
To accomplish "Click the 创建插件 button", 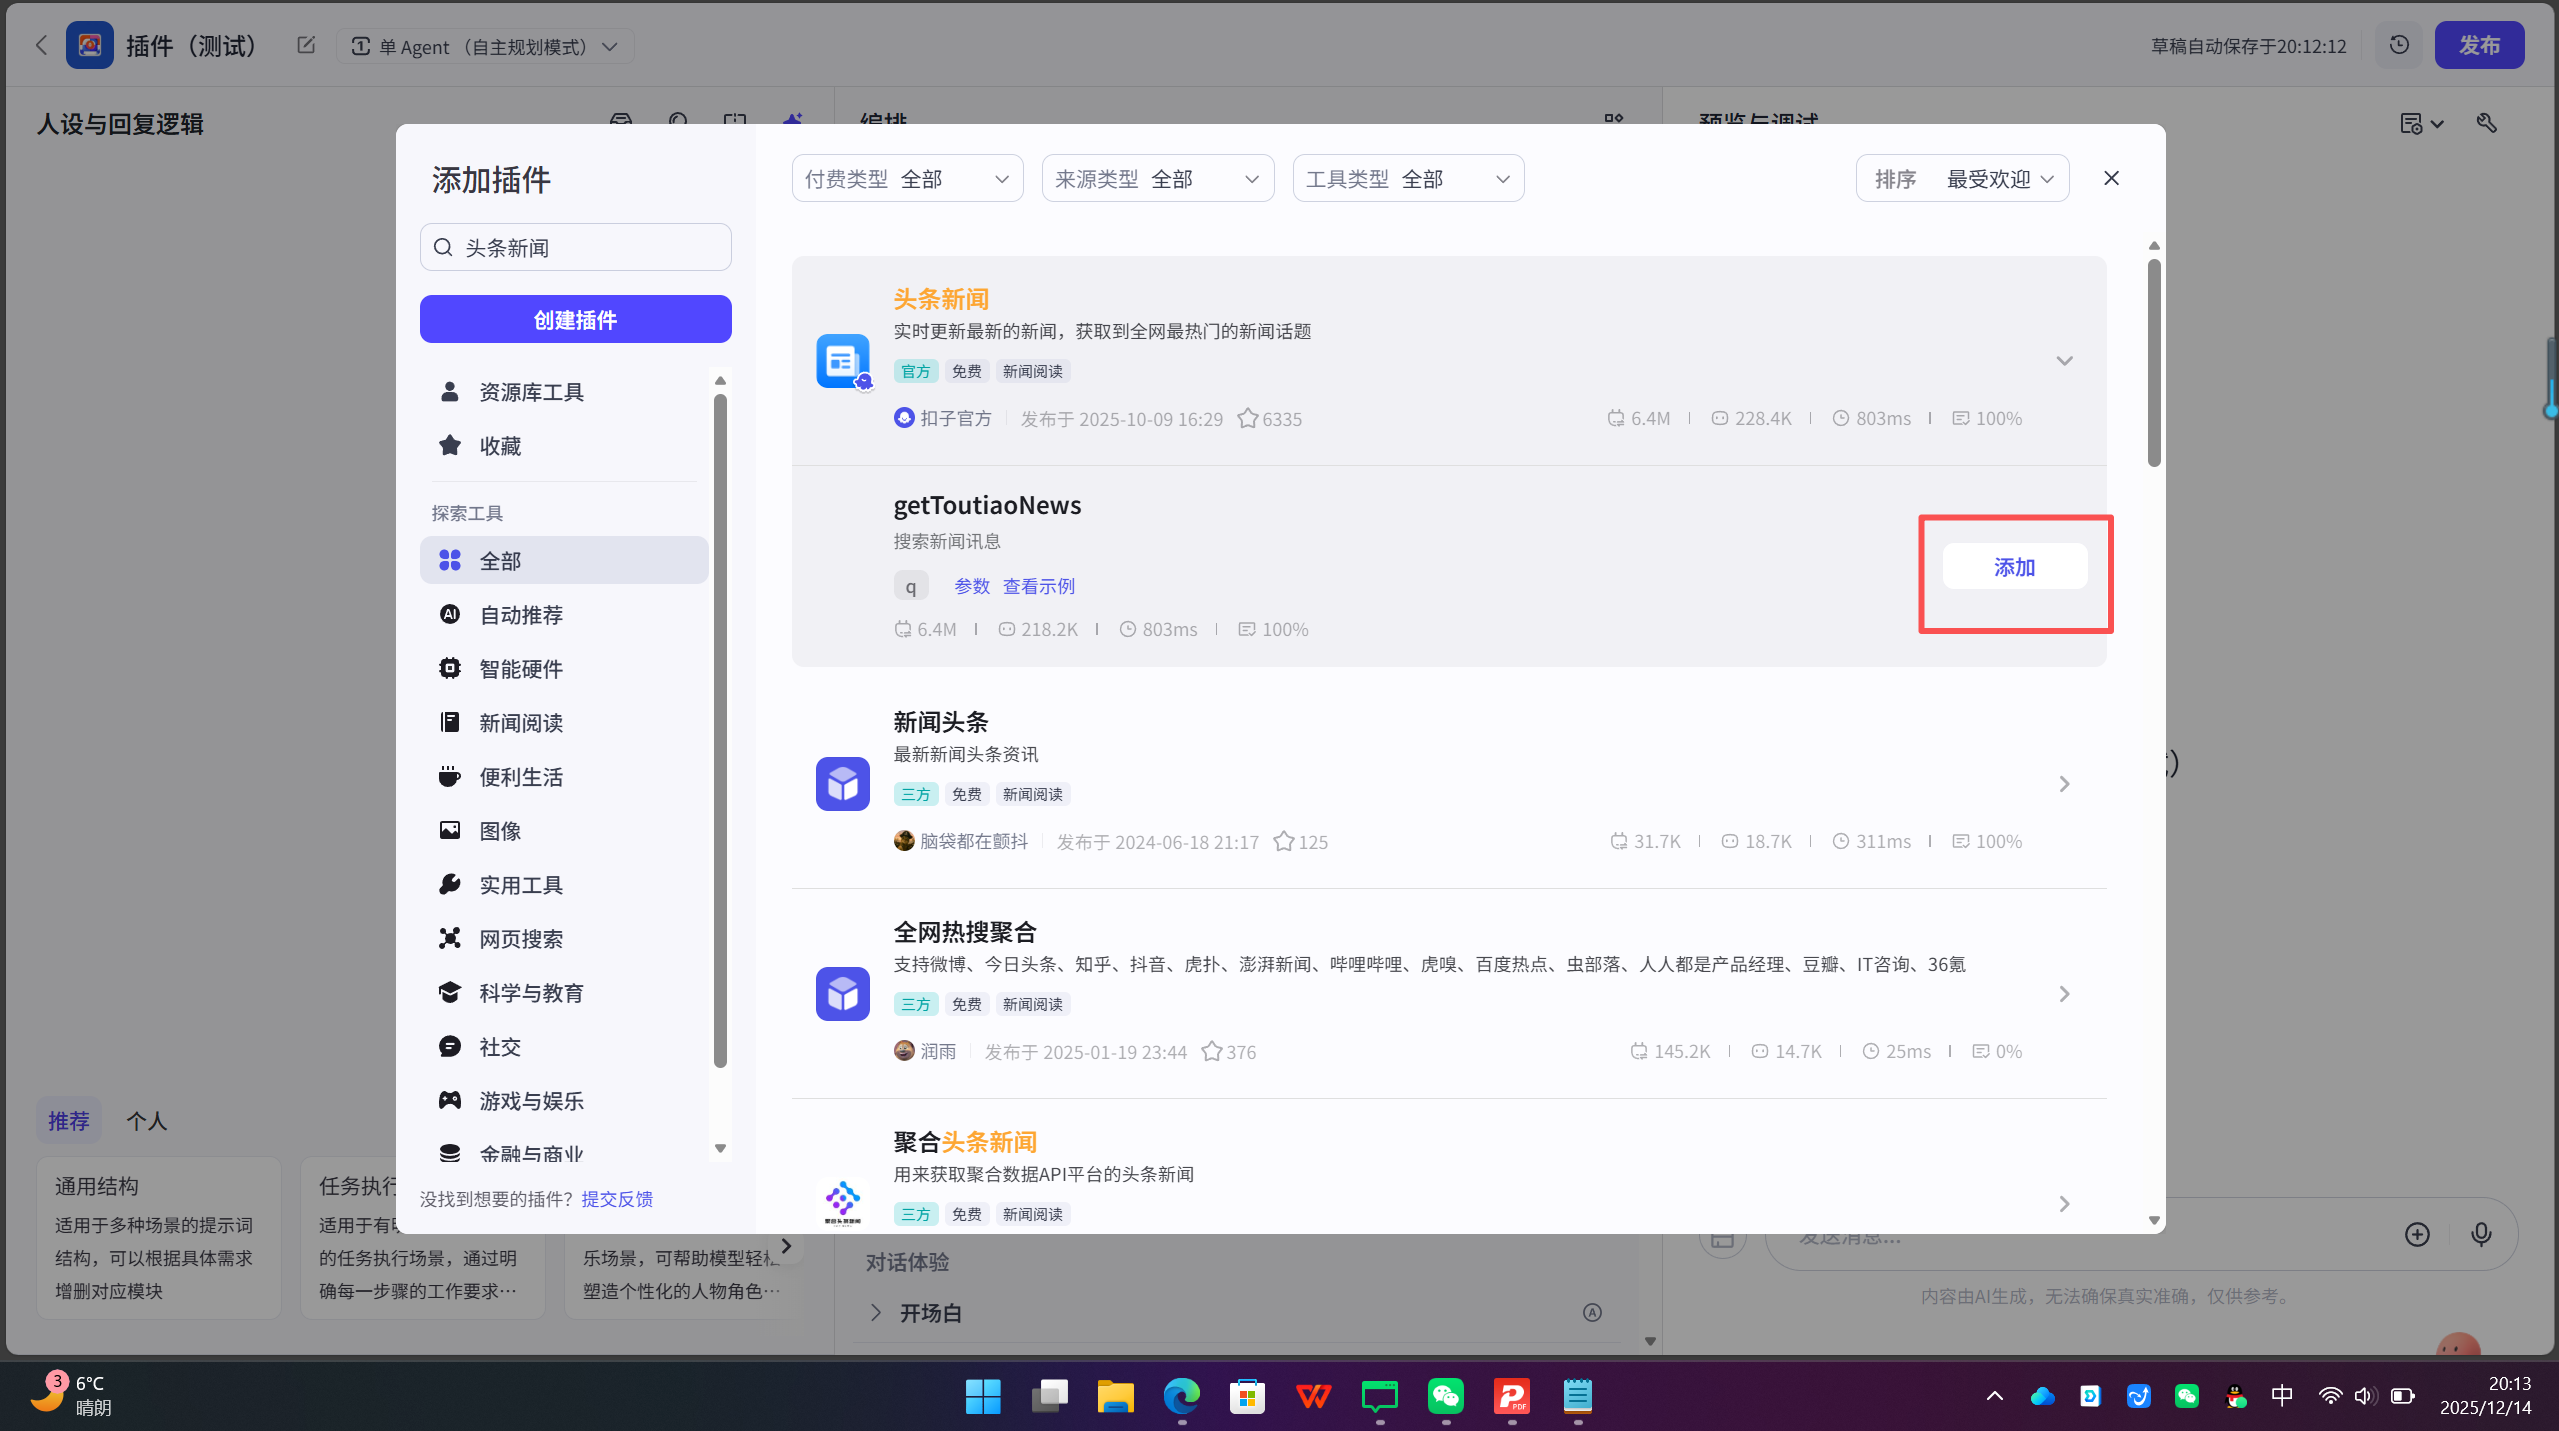I will point(575,319).
